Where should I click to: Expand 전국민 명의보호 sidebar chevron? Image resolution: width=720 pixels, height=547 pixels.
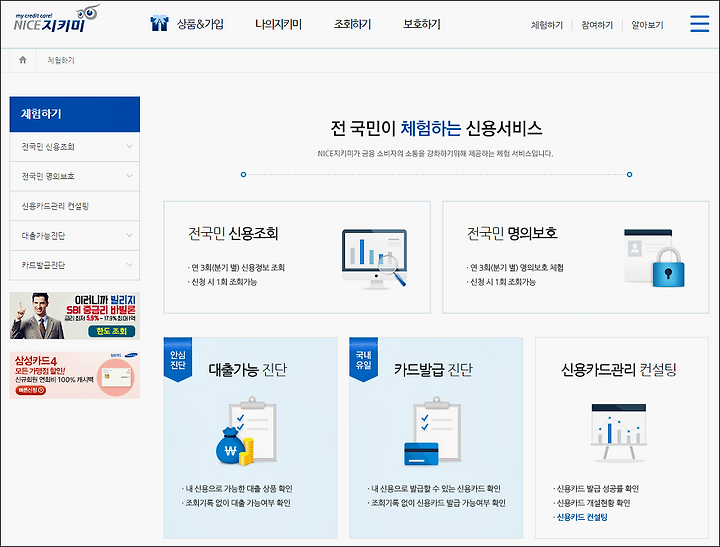(129, 176)
